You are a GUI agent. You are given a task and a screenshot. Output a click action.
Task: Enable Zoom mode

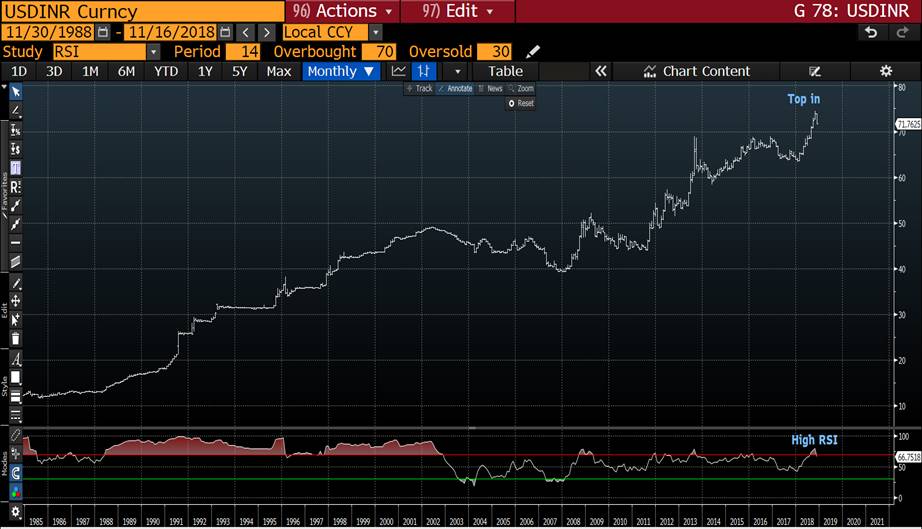click(x=521, y=88)
